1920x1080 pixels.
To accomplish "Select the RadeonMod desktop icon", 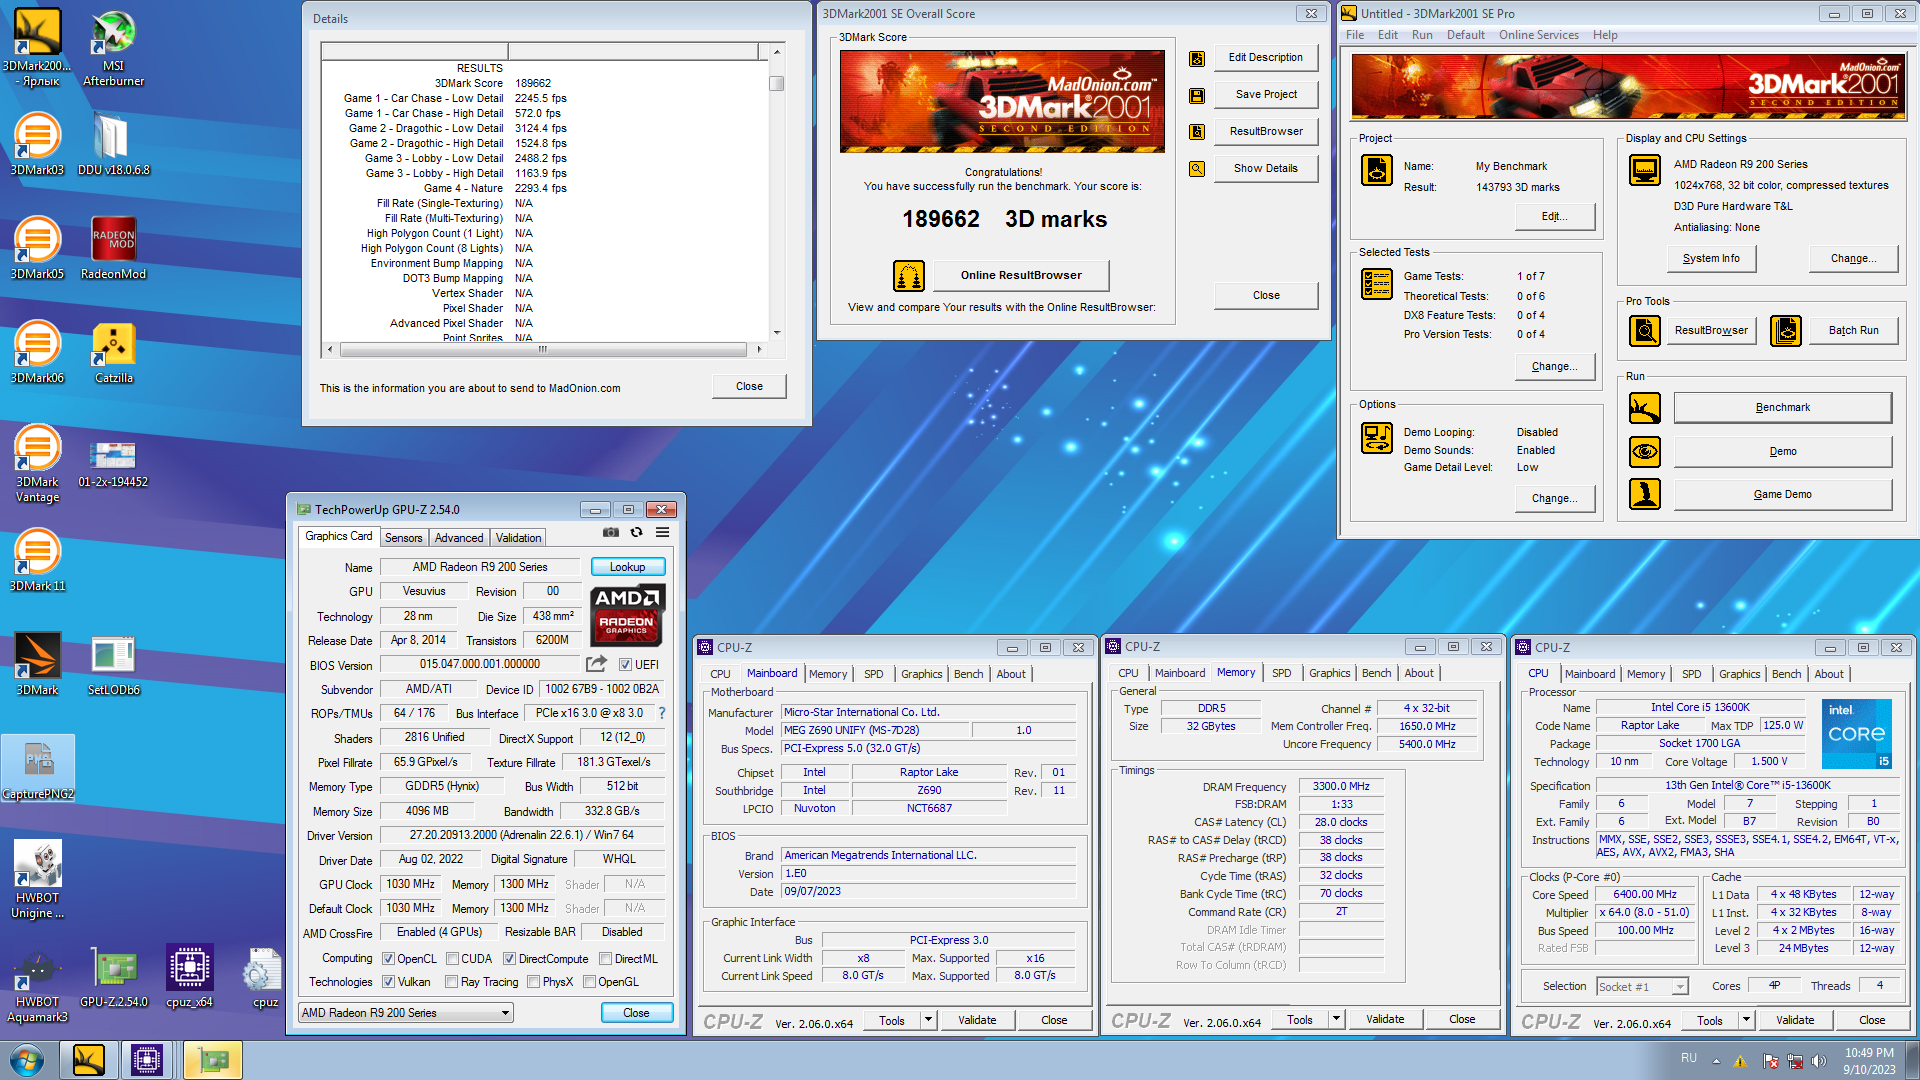I will (x=113, y=248).
